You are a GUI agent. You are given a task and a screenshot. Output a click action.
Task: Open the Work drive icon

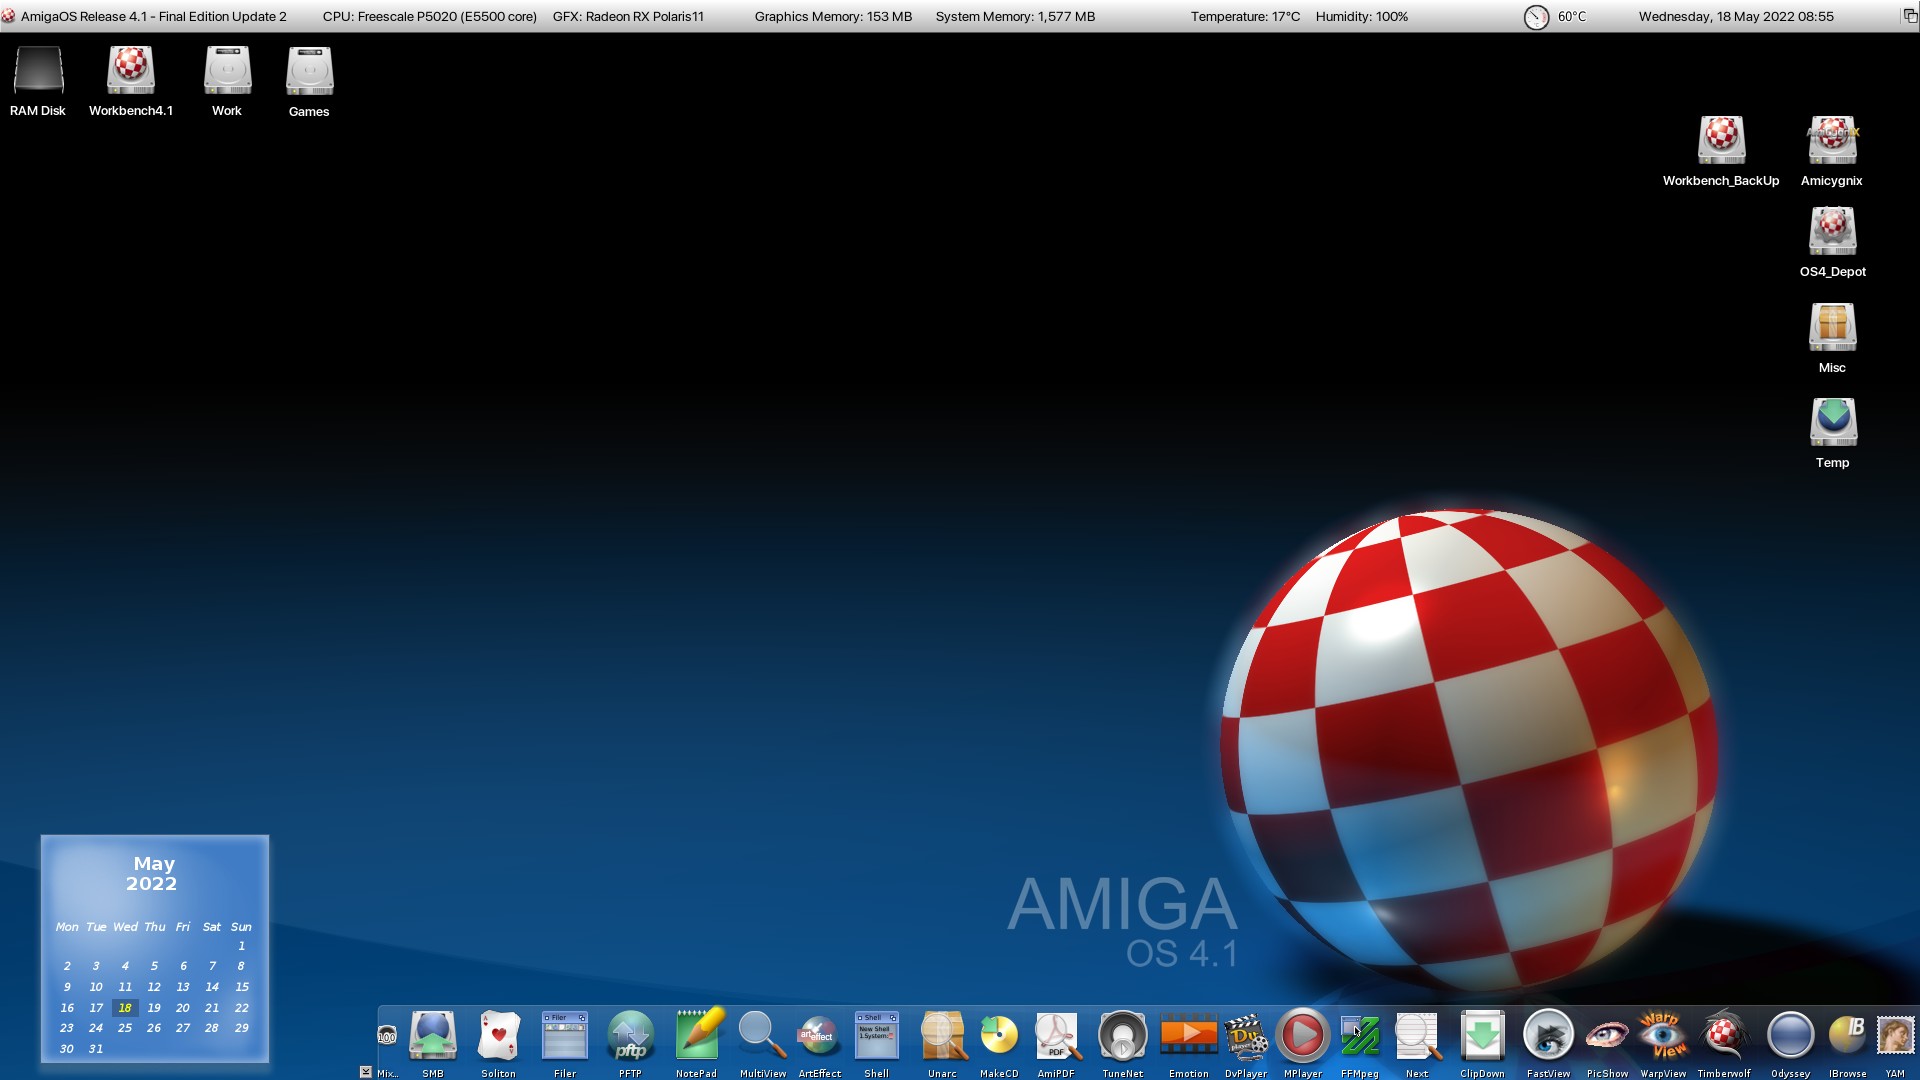pyautogui.click(x=227, y=72)
